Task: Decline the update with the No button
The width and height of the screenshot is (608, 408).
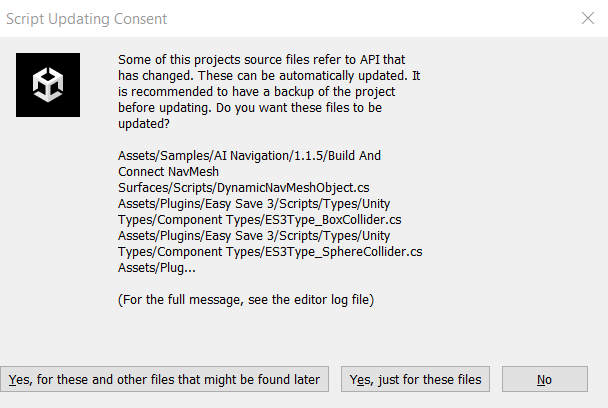Action: [544, 379]
